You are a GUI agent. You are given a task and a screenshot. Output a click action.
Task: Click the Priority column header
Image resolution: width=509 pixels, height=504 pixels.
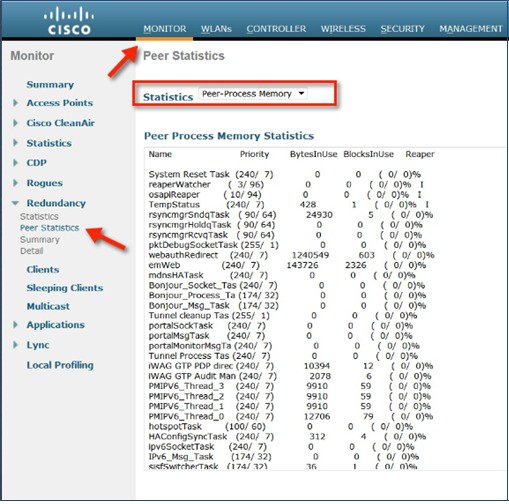point(254,154)
